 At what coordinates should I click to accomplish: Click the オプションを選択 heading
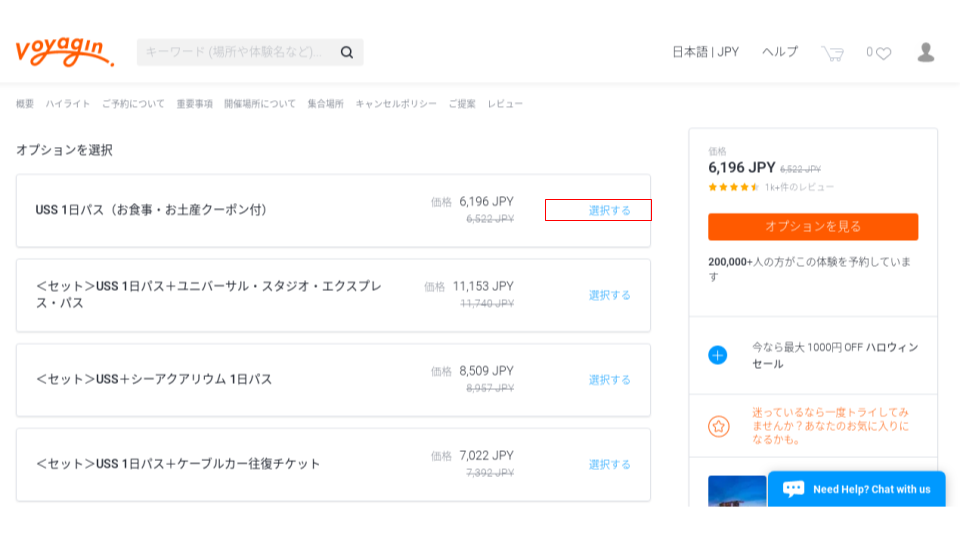pyautogui.click(x=64, y=150)
